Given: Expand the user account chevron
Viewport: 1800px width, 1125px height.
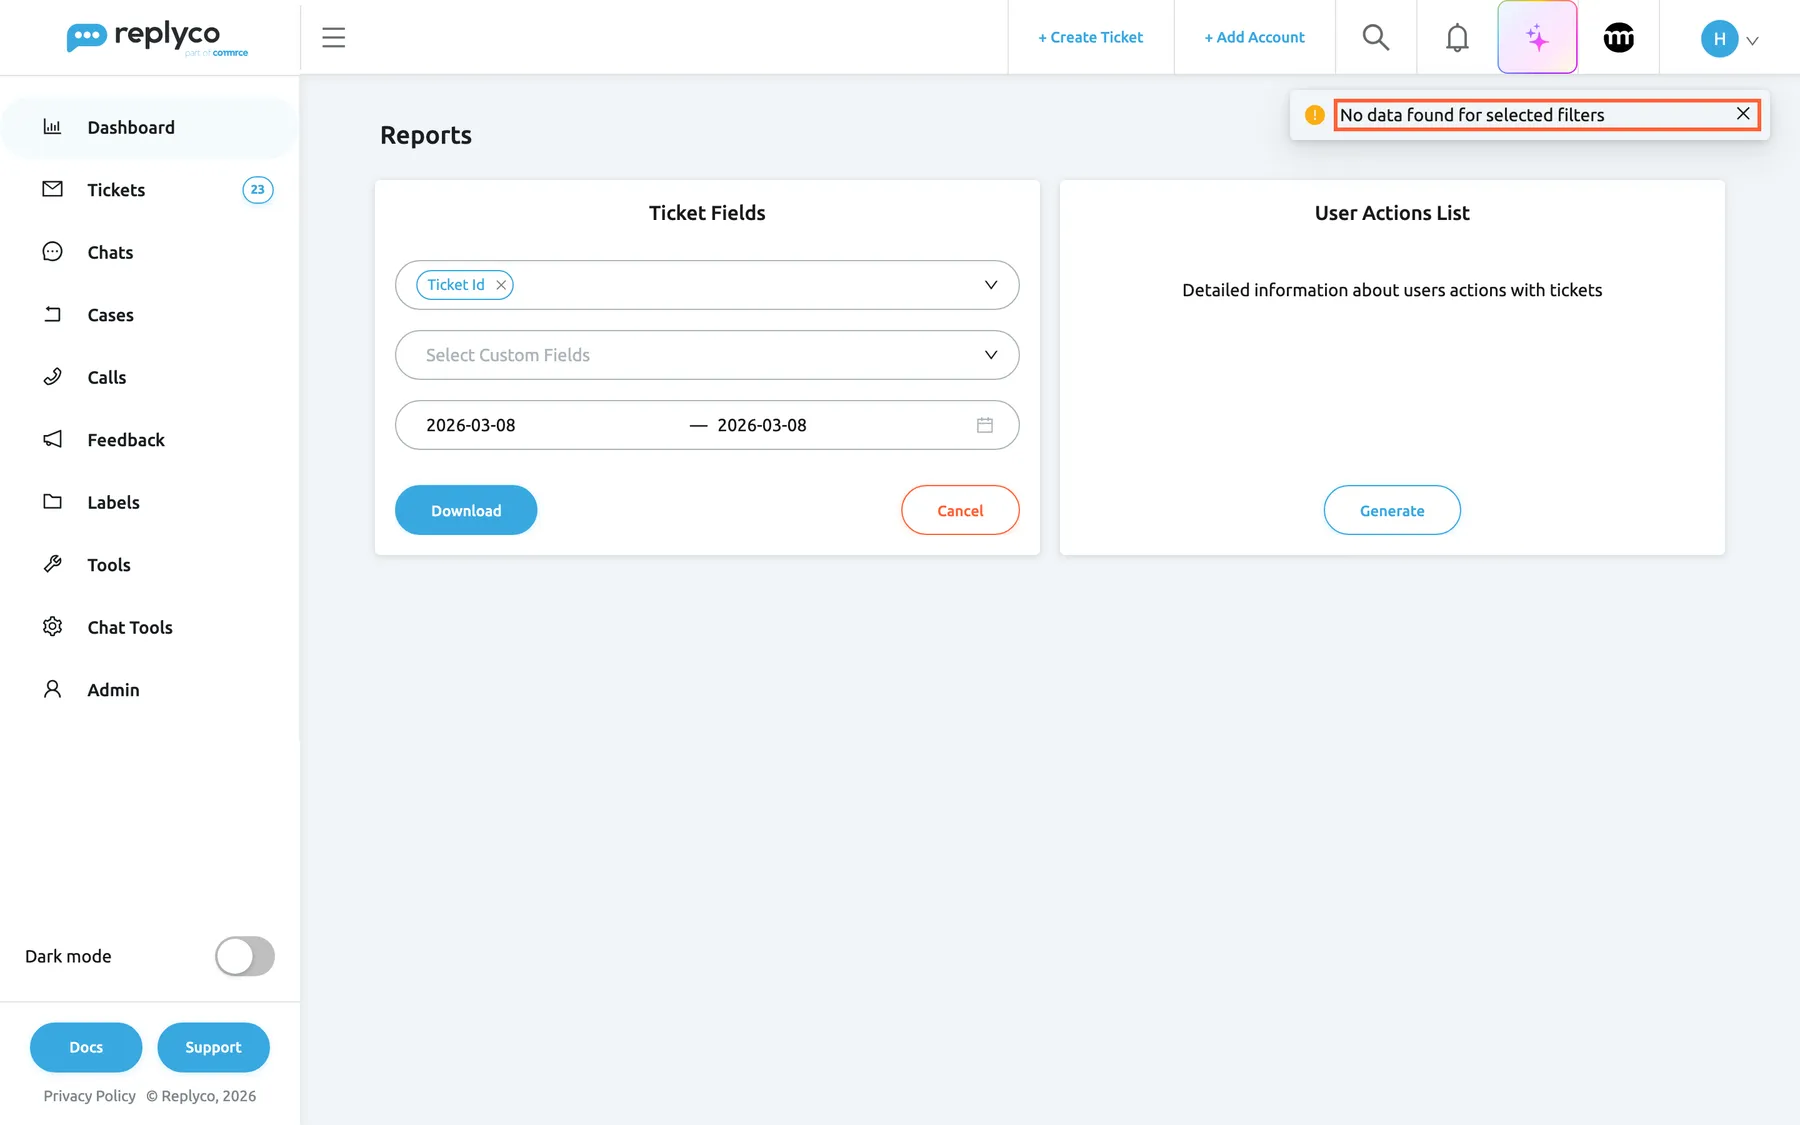Looking at the screenshot, I should 1752,41.
